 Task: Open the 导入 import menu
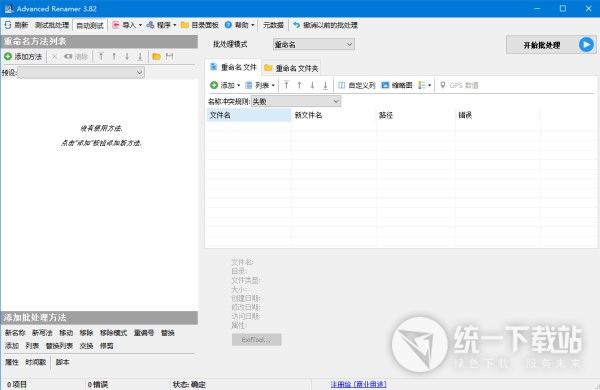pyautogui.click(x=127, y=25)
